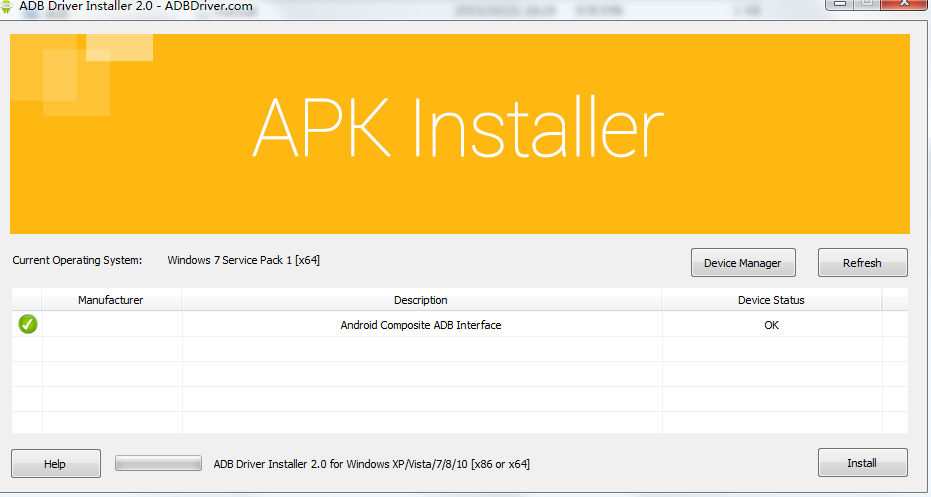Click the OK device status cell
Screen dimensions: 931x497
[x=771, y=325]
